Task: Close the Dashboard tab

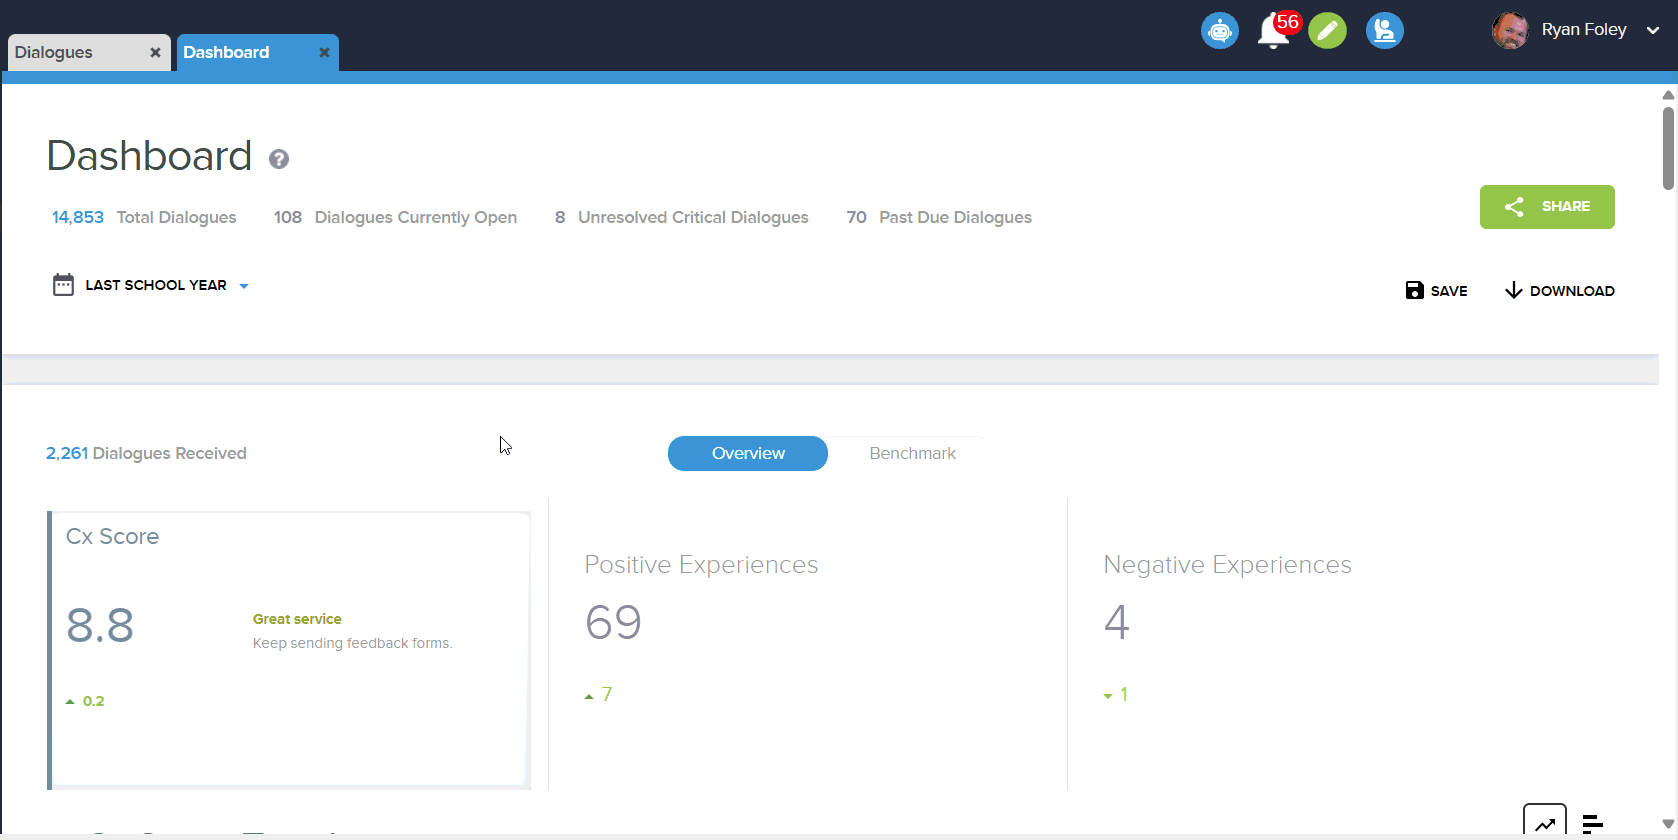Action: click(x=324, y=53)
